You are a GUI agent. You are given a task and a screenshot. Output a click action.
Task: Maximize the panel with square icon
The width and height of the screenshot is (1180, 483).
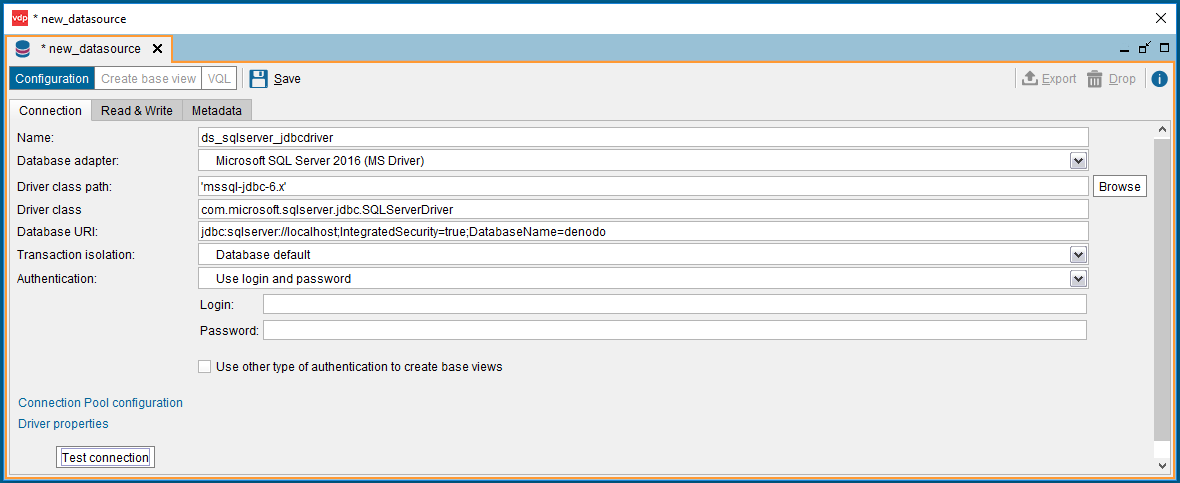pyautogui.click(x=1164, y=48)
